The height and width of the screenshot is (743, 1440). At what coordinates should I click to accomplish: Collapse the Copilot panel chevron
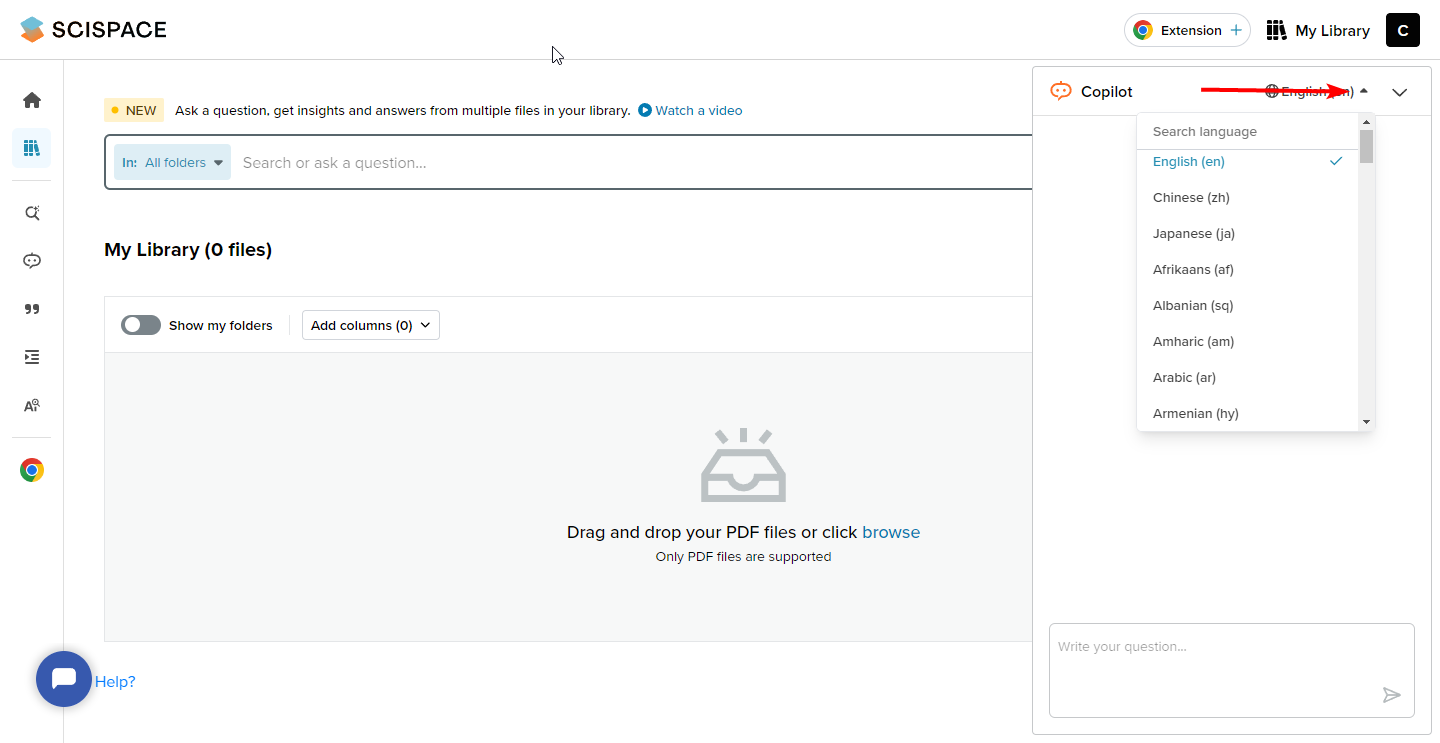pos(1399,92)
